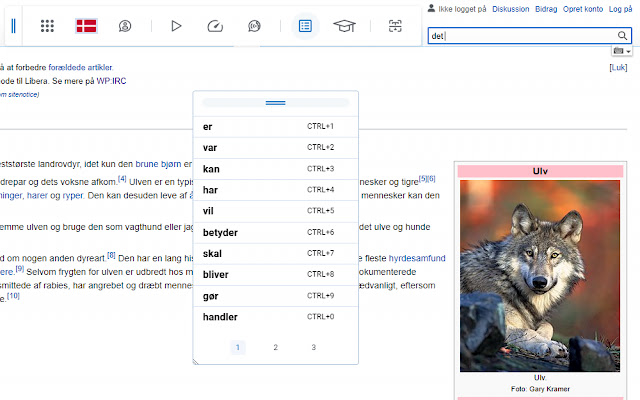The image size is (640, 400).
Task: Activate the screen capture scan tool
Action: [395, 26]
